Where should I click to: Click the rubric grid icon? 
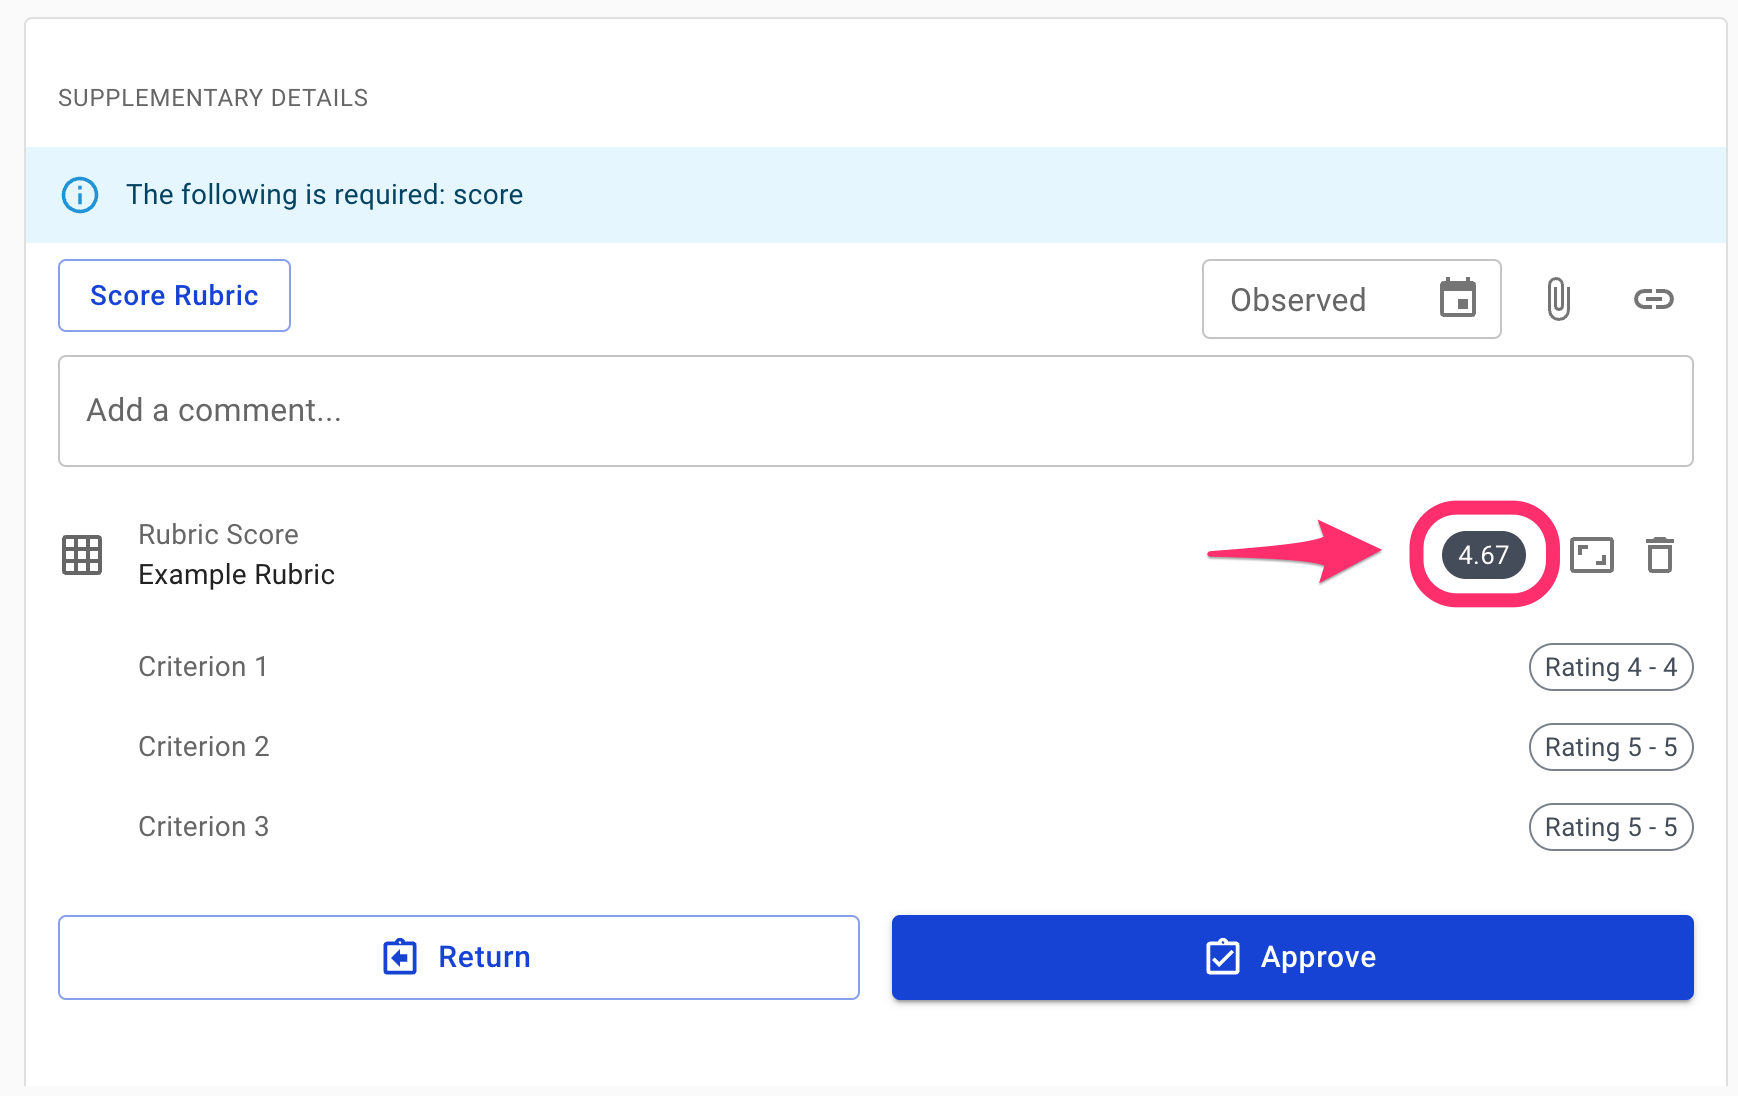pos(82,555)
